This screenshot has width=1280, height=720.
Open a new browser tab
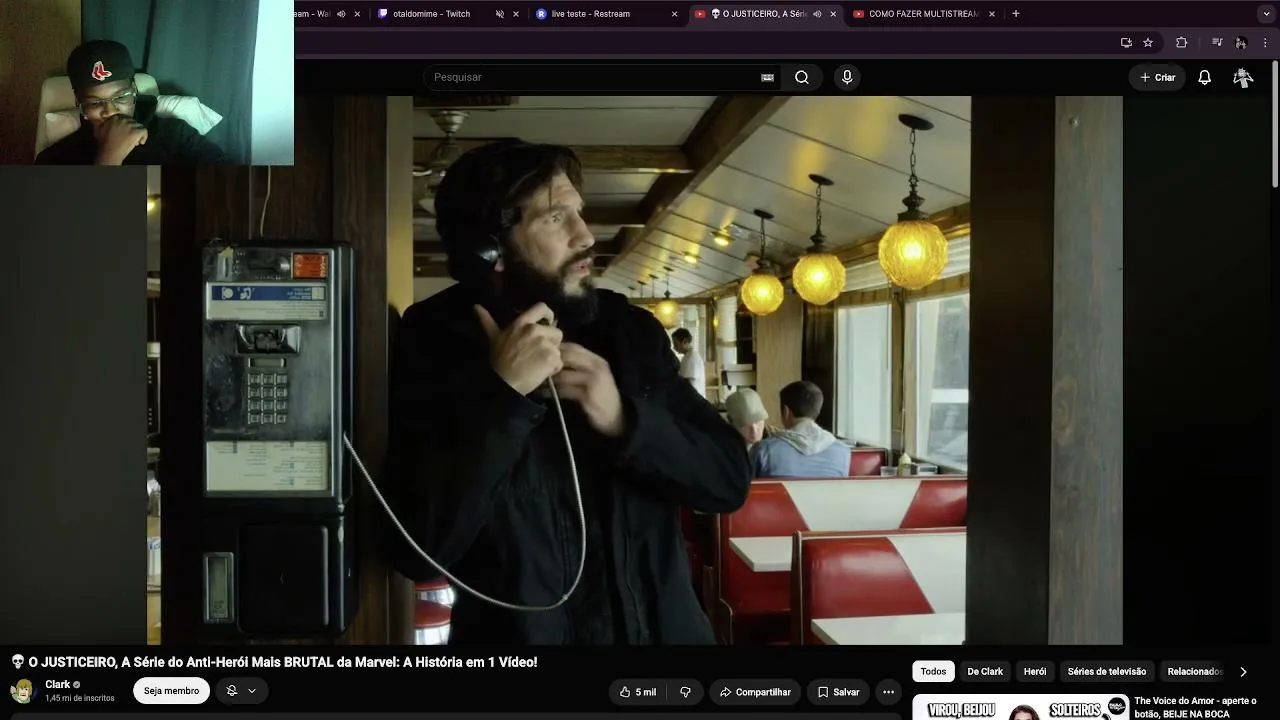[x=1016, y=14]
